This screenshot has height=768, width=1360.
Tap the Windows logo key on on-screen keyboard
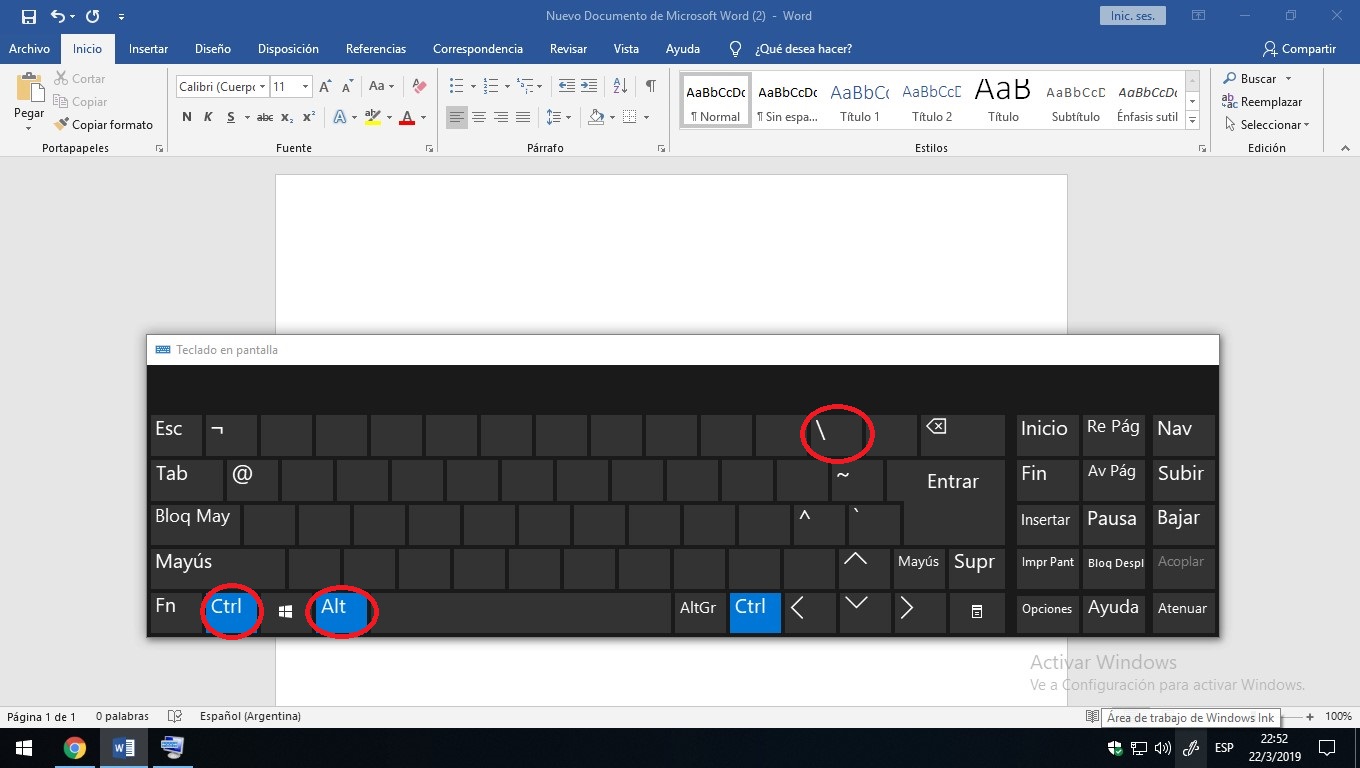(285, 611)
